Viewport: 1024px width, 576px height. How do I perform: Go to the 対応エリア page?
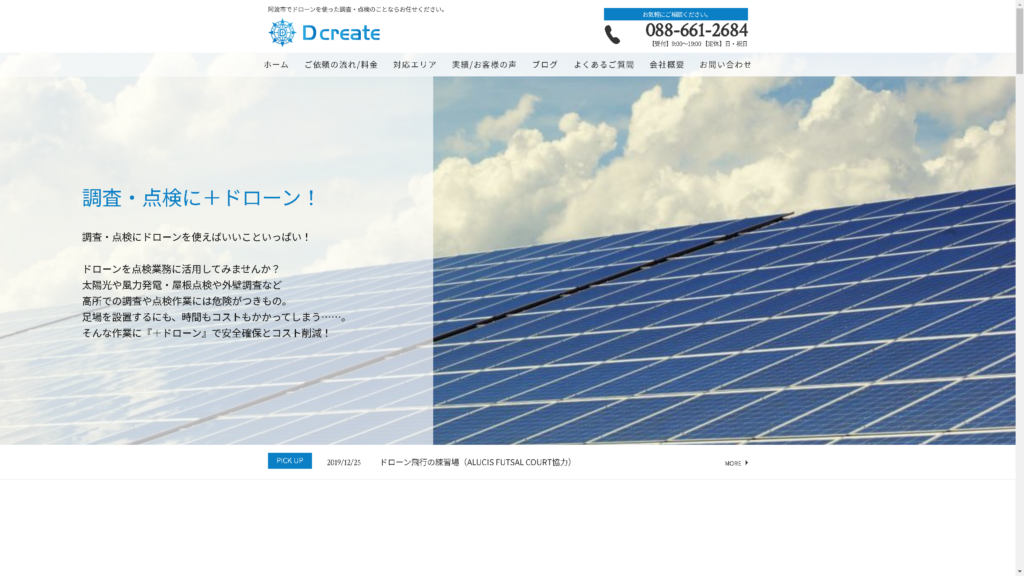coord(415,65)
